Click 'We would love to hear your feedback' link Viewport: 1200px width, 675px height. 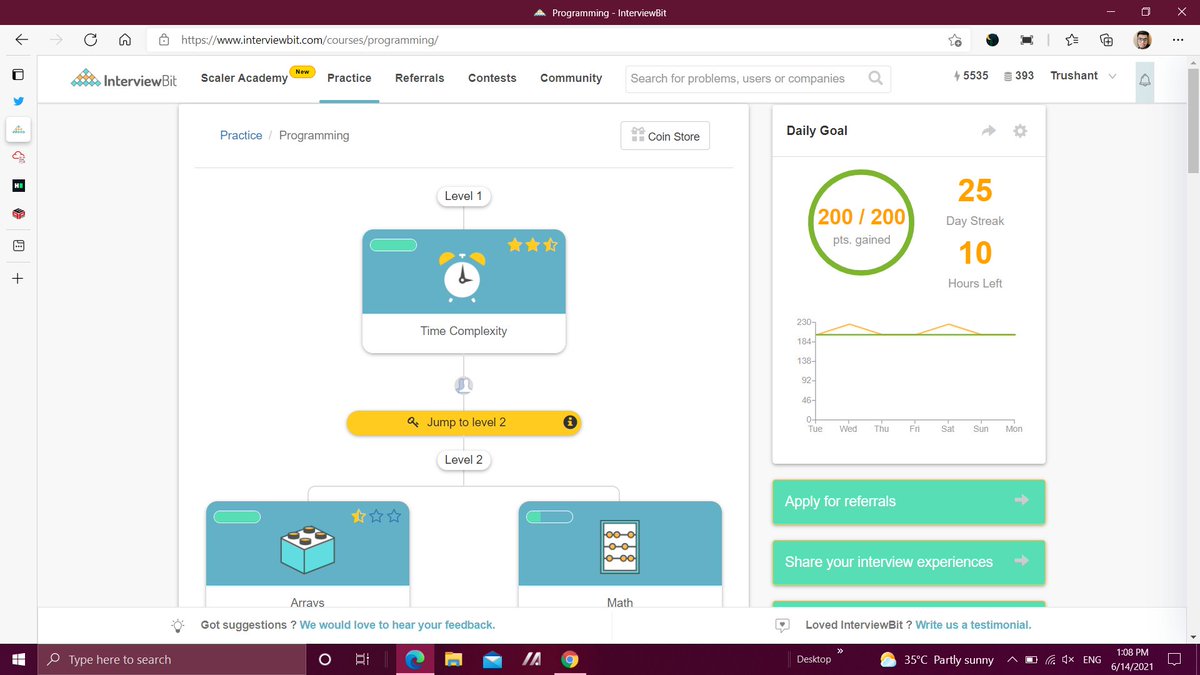[397, 625]
